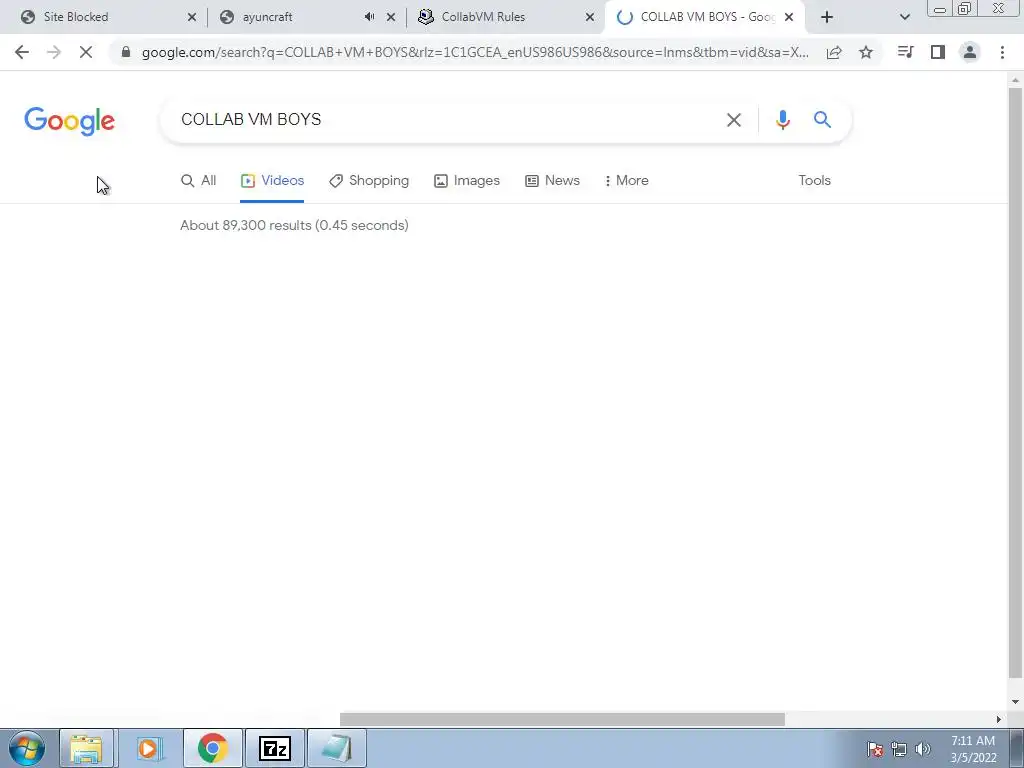Open the Windows Start menu
The width and height of the screenshot is (1024, 768).
coord(27,748)
